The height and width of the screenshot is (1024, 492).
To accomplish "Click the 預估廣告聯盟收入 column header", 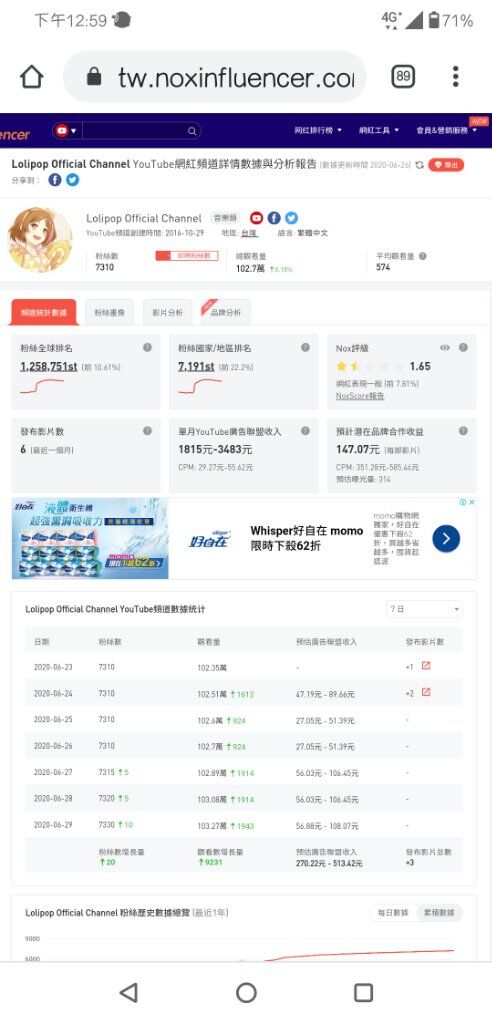I will point(326,642).
